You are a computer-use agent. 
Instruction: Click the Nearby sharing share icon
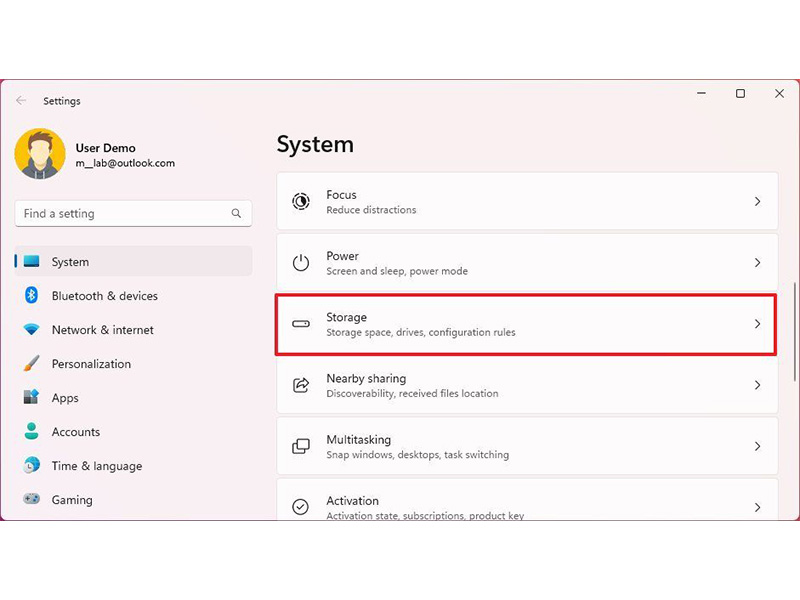click(301, 385)
